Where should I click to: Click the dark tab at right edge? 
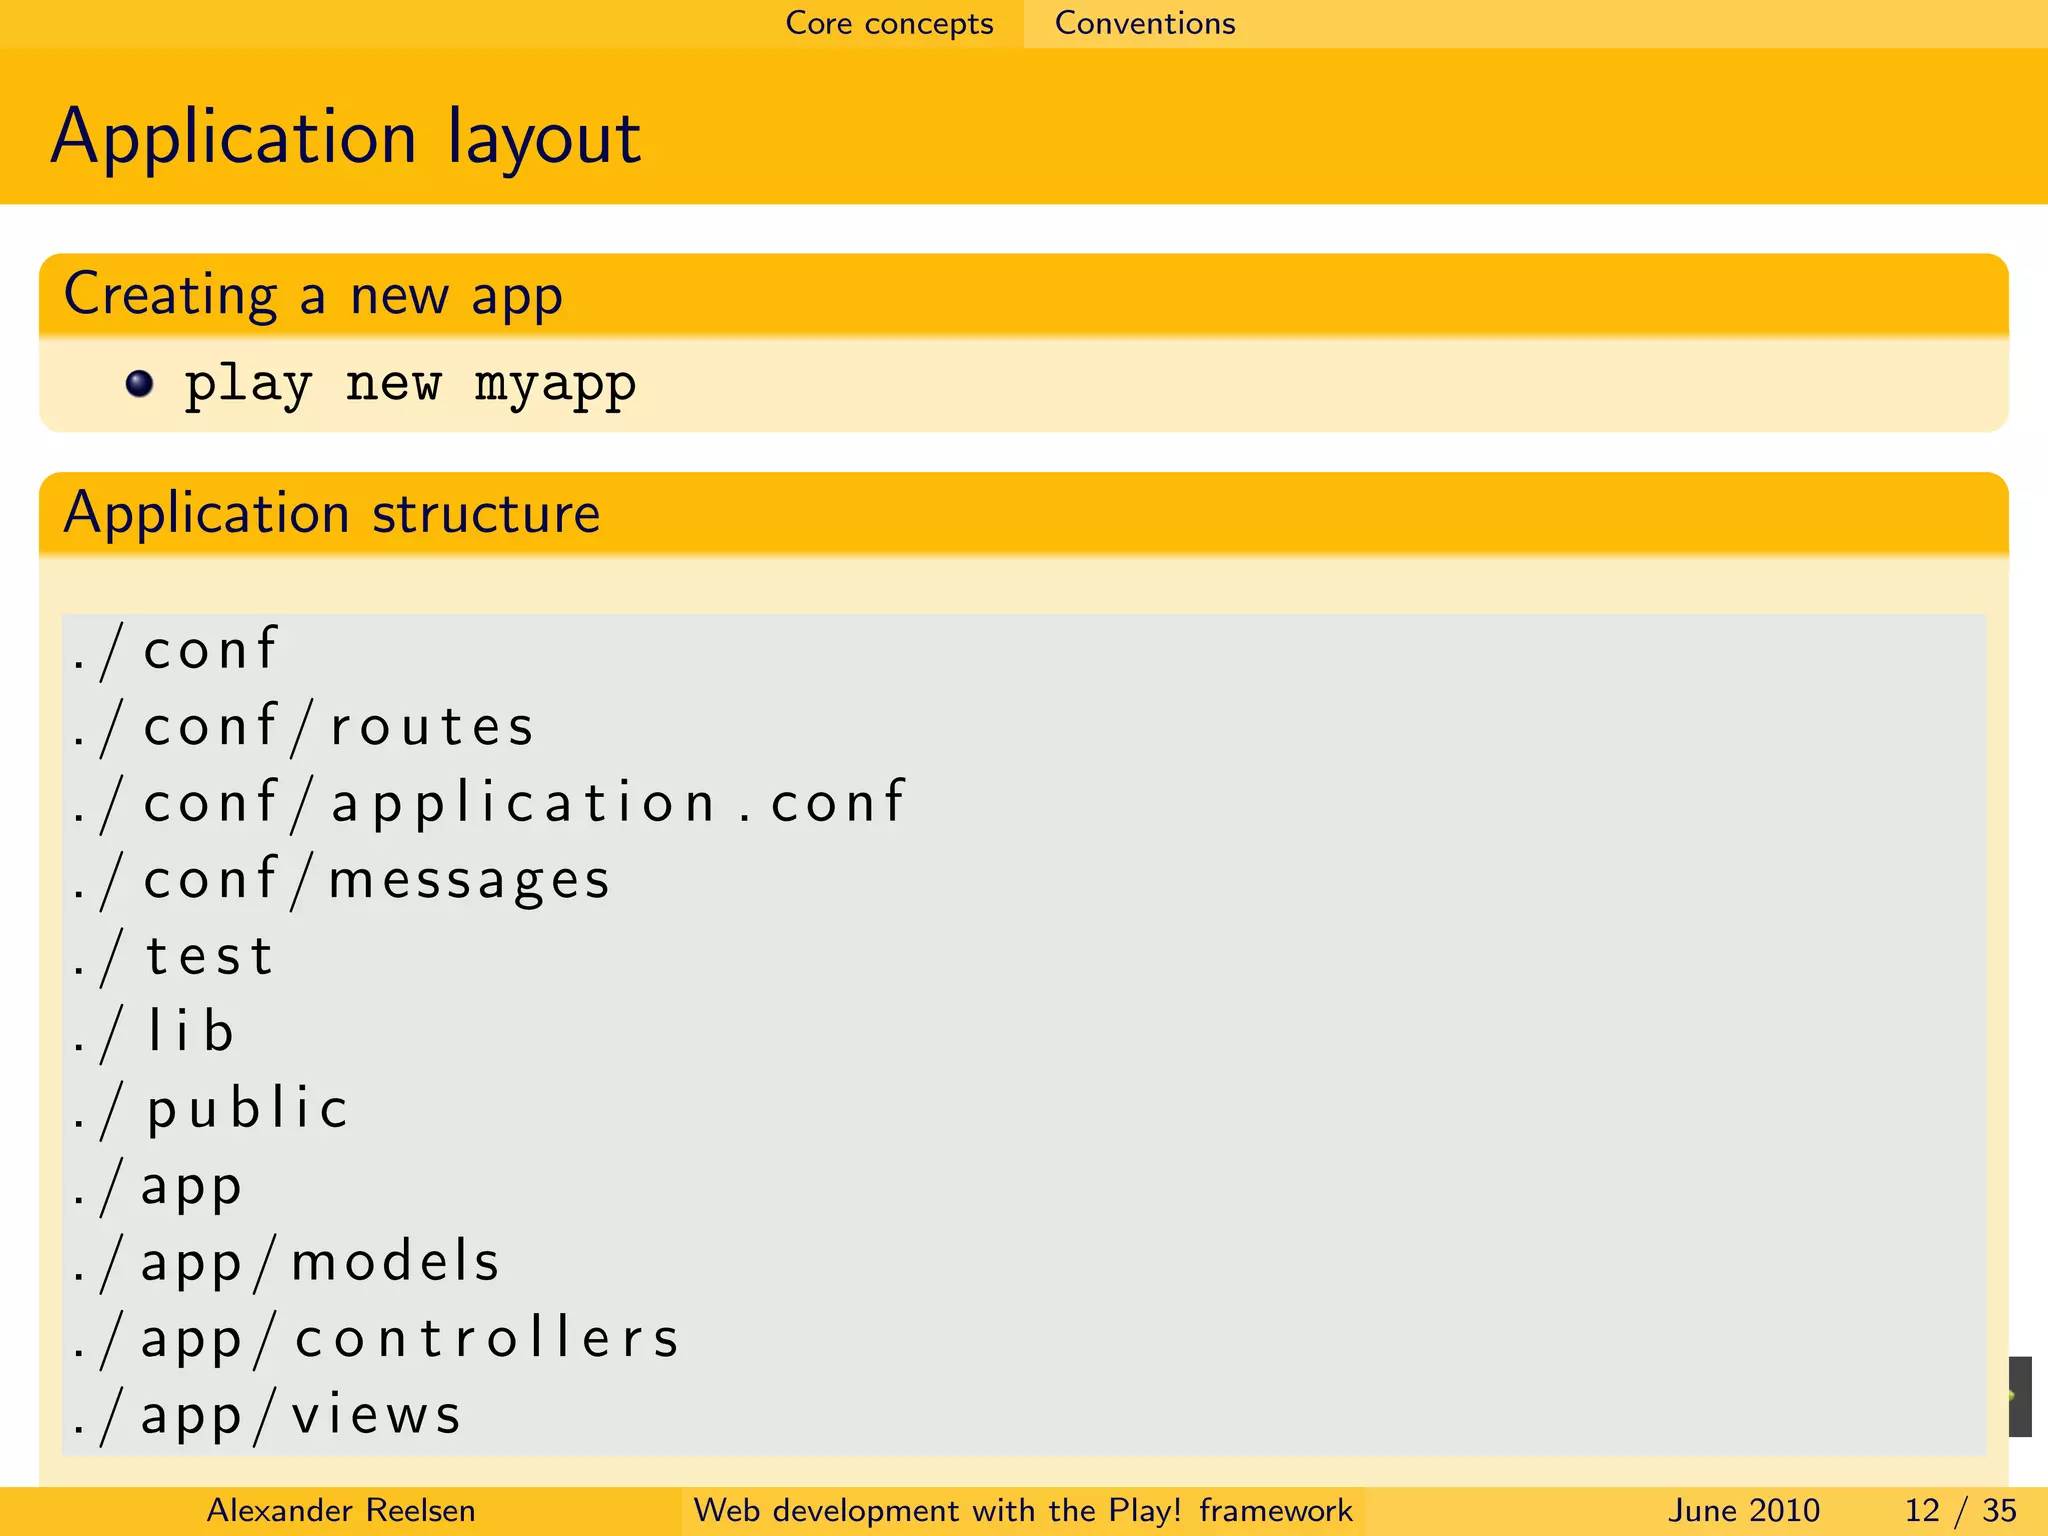(x=2019, y=1396)
